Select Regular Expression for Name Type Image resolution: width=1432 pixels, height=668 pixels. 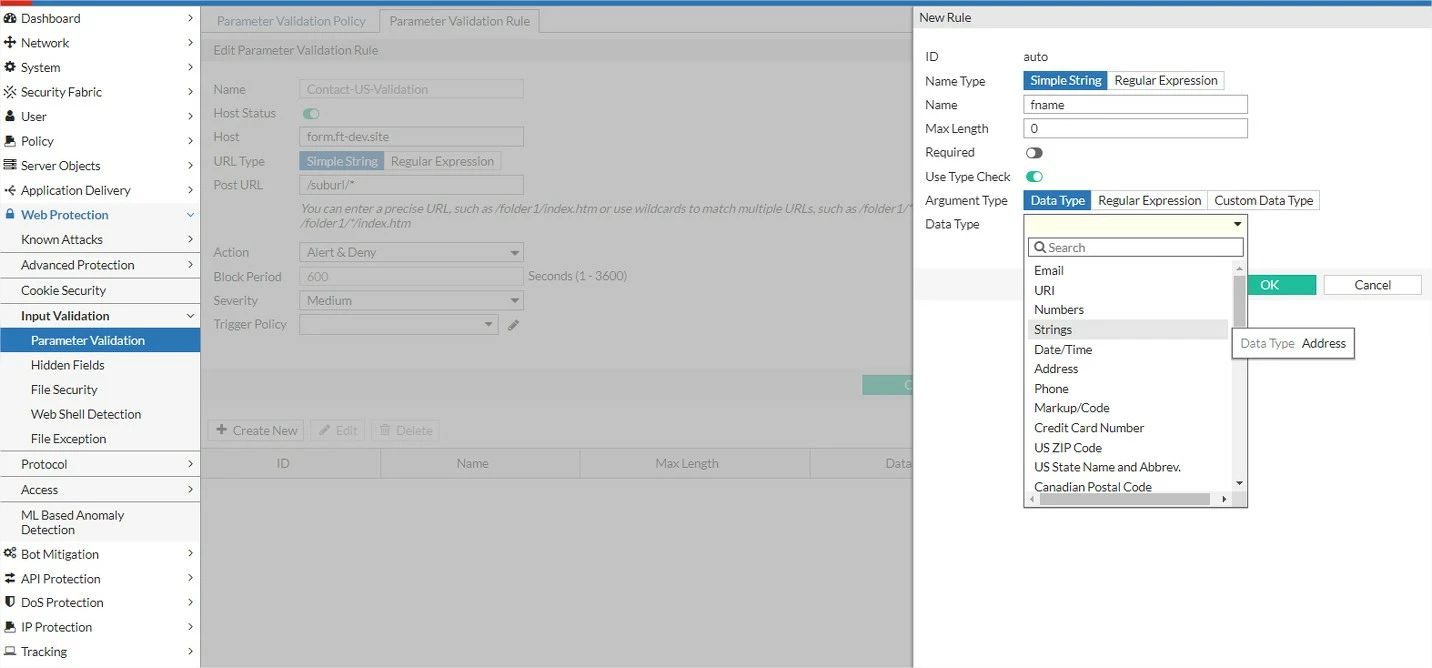[1166, 81]
